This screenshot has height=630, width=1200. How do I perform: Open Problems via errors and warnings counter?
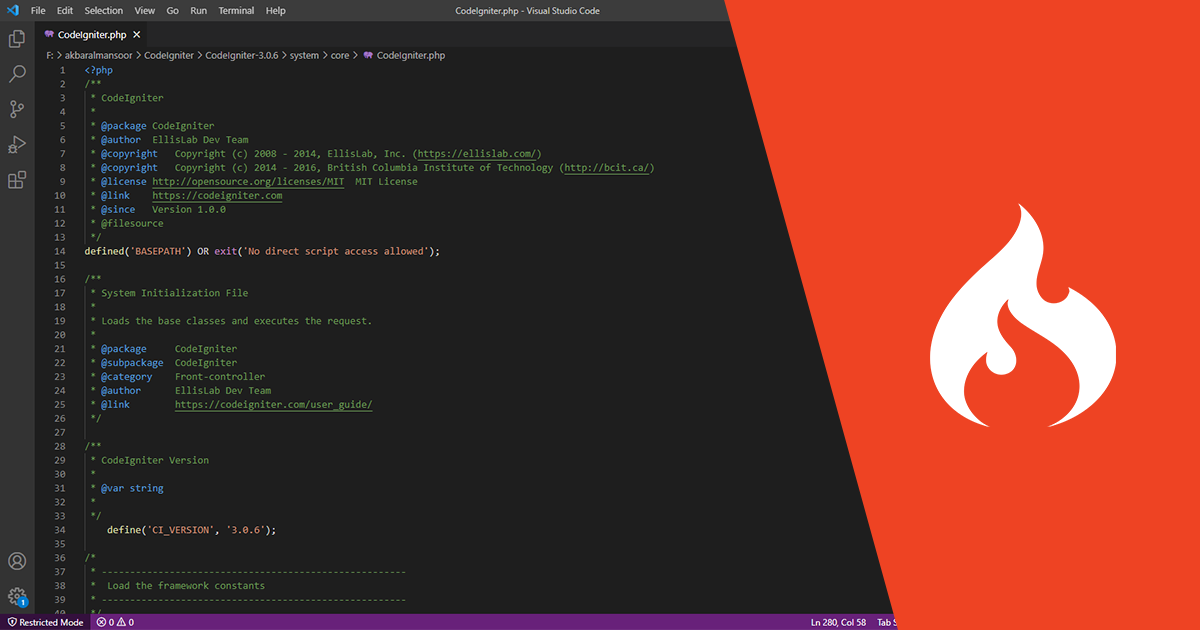pos(115,622)
